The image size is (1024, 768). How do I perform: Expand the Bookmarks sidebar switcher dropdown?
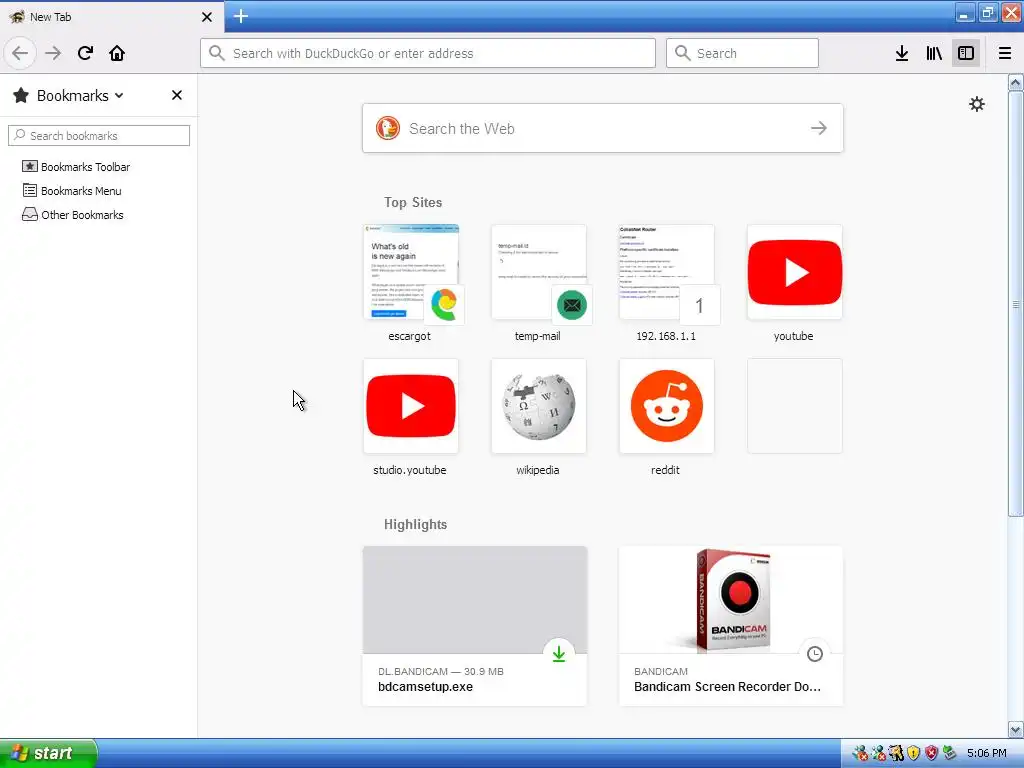pos(119,95)
